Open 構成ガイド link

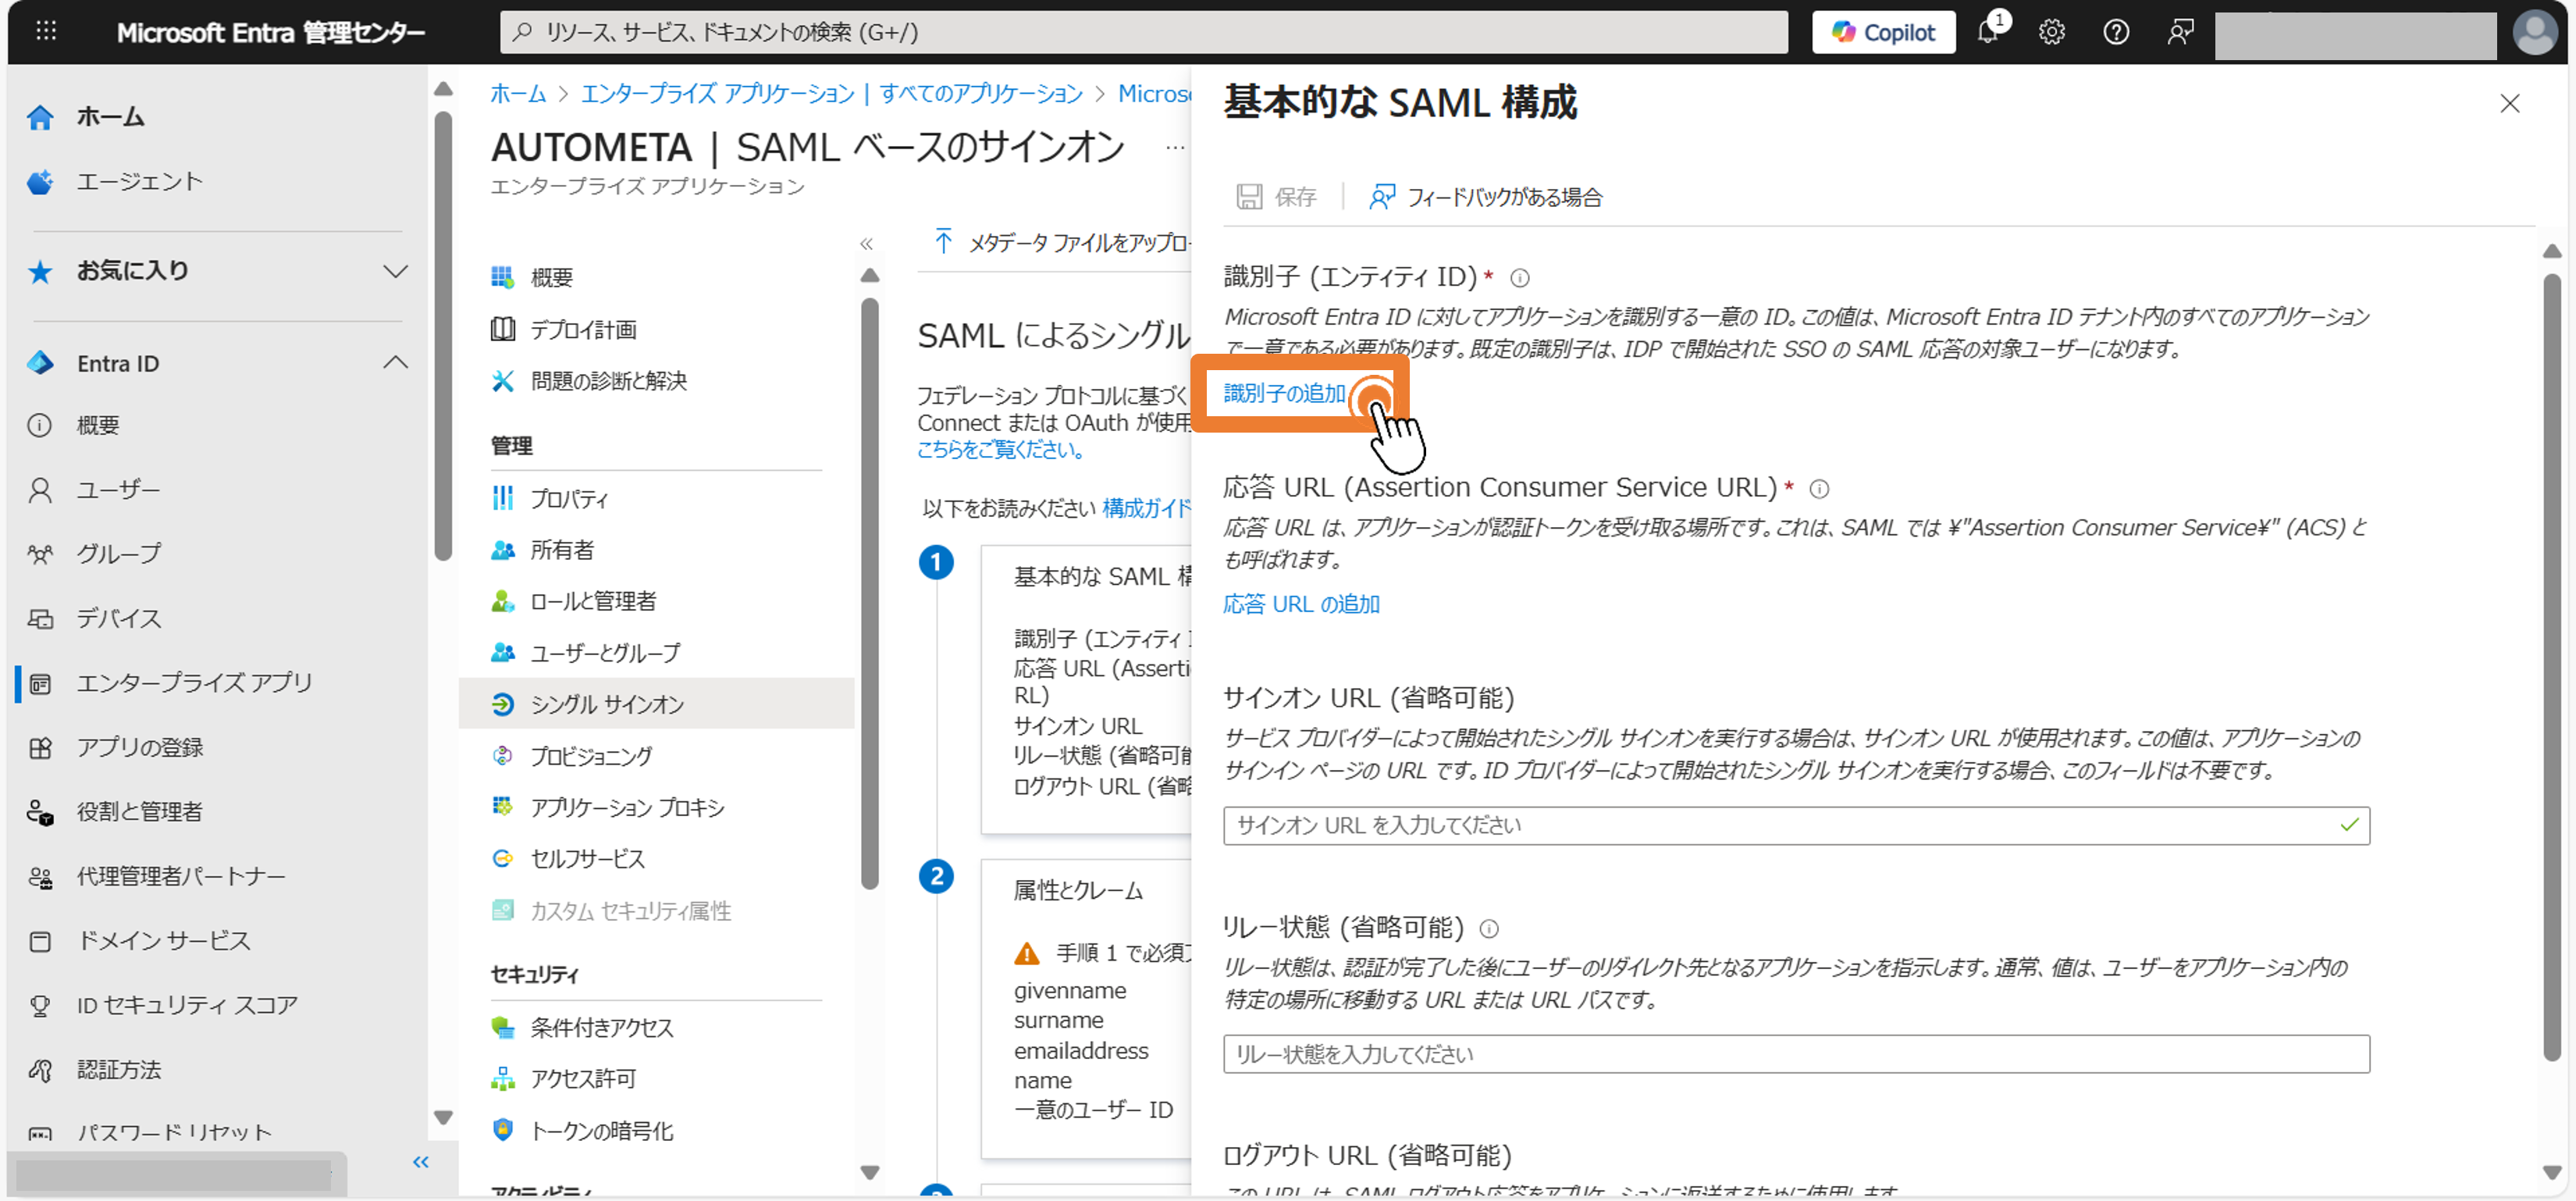point(1146,509)
